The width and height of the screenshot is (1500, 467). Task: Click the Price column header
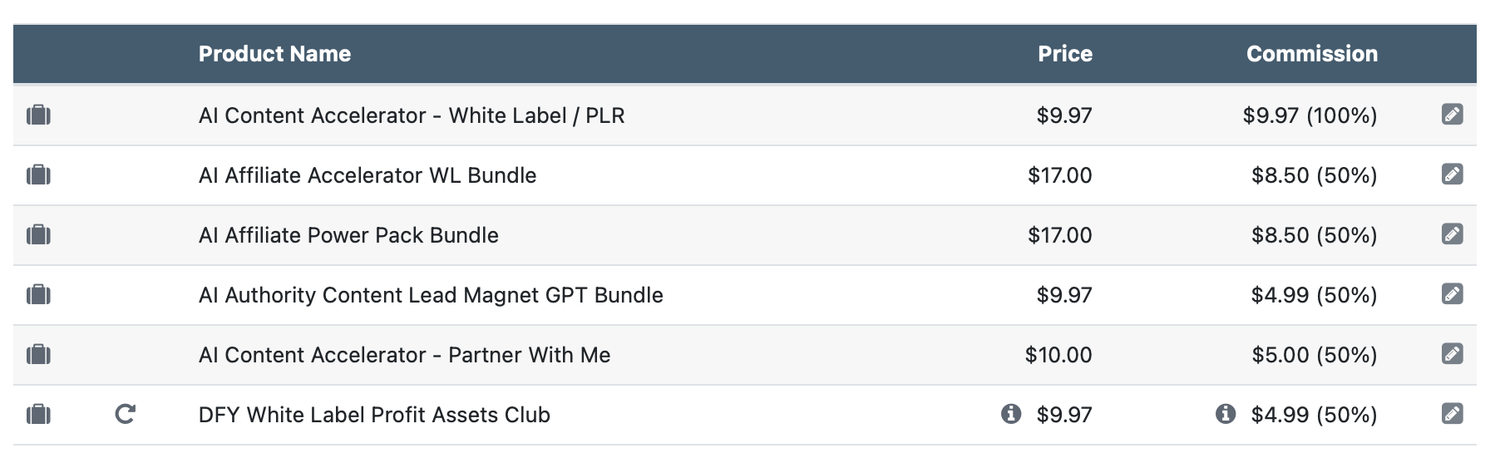[x=1064, y=54]
